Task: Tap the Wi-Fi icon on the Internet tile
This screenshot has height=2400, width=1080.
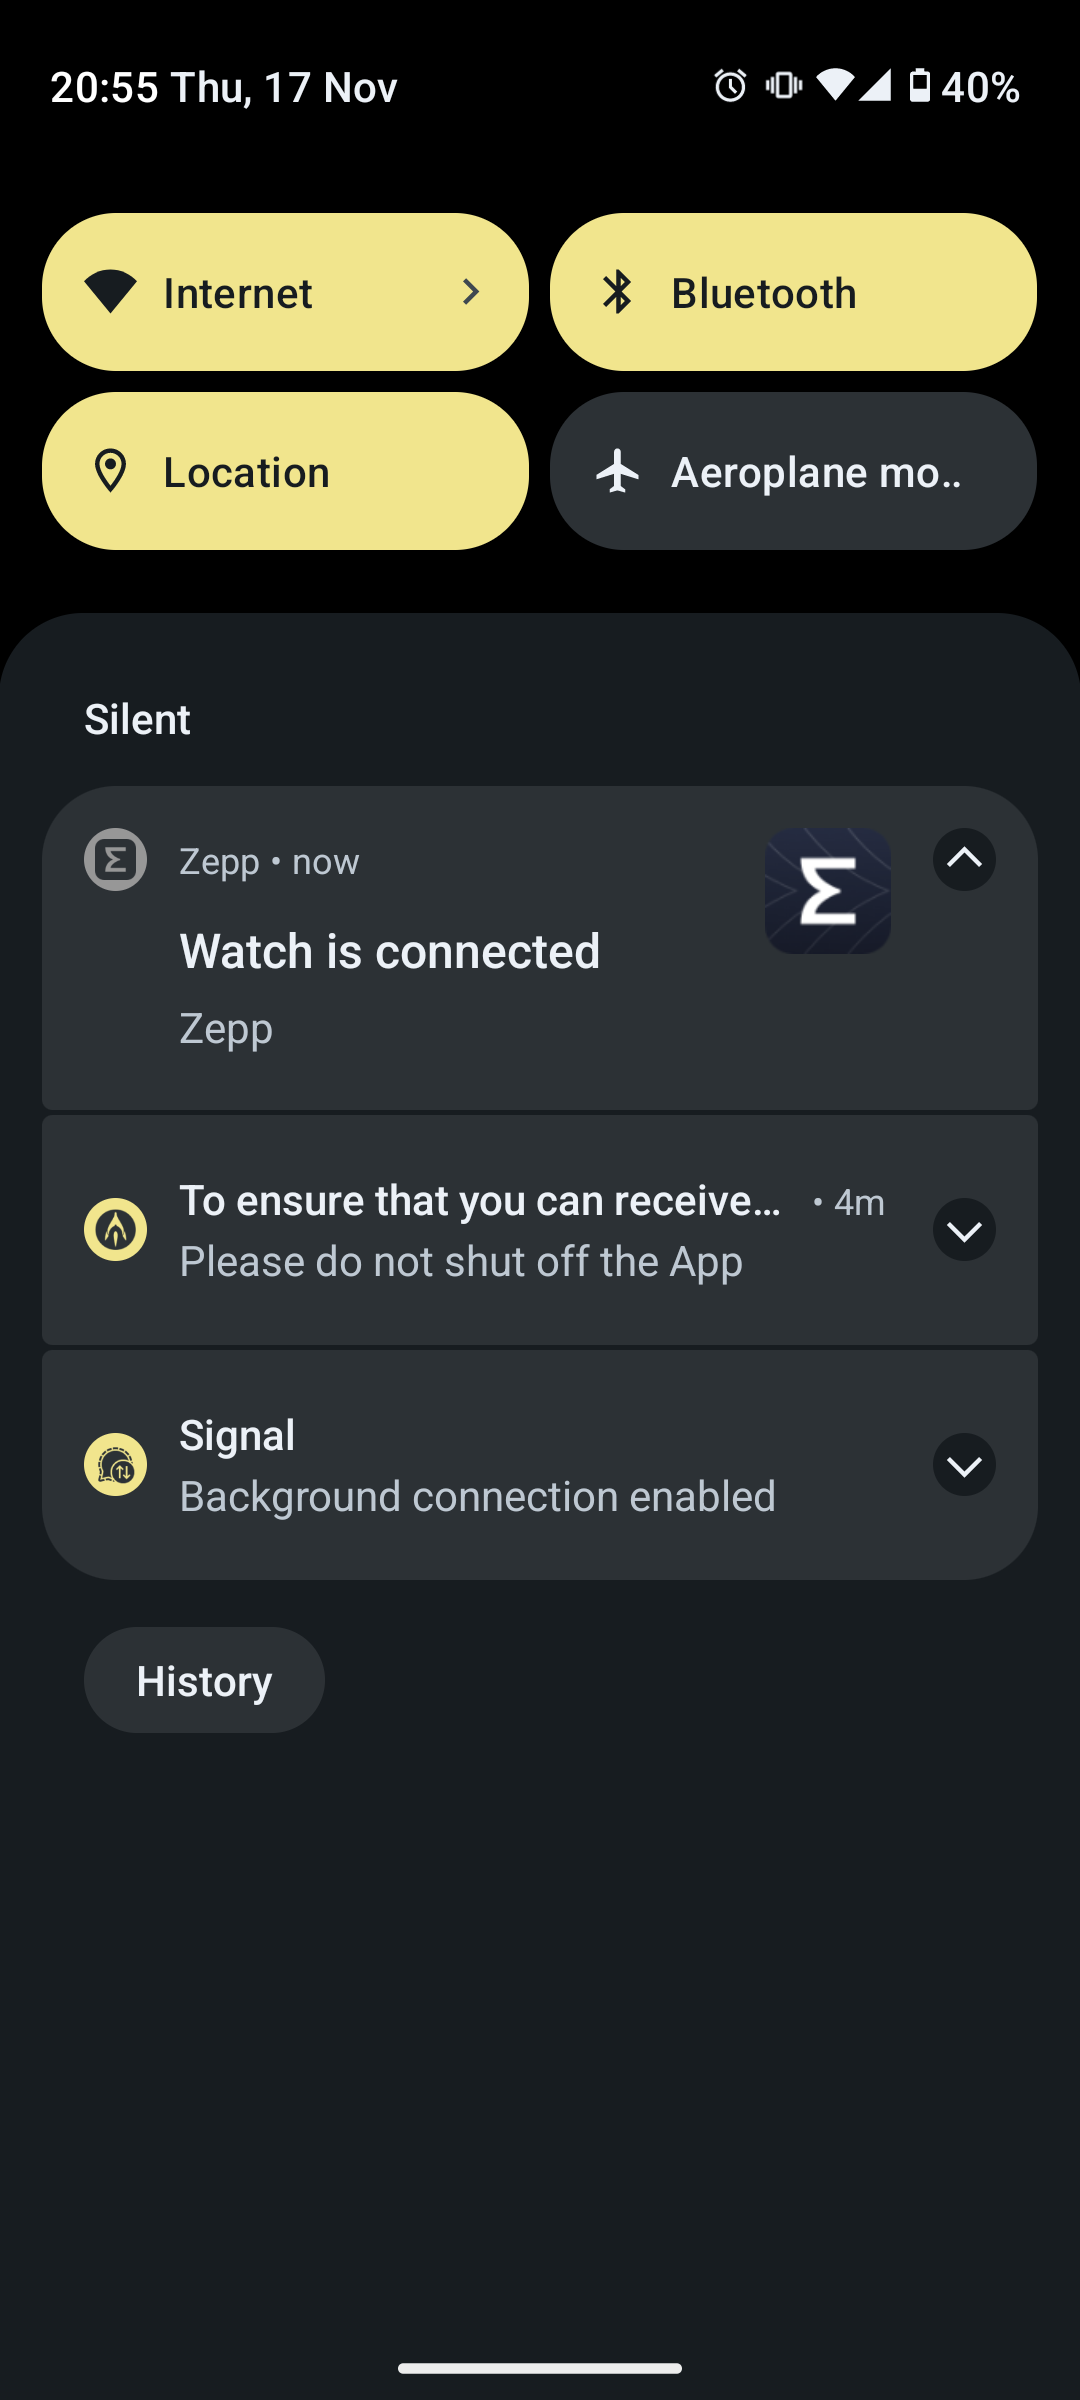Action: point(113,291)
